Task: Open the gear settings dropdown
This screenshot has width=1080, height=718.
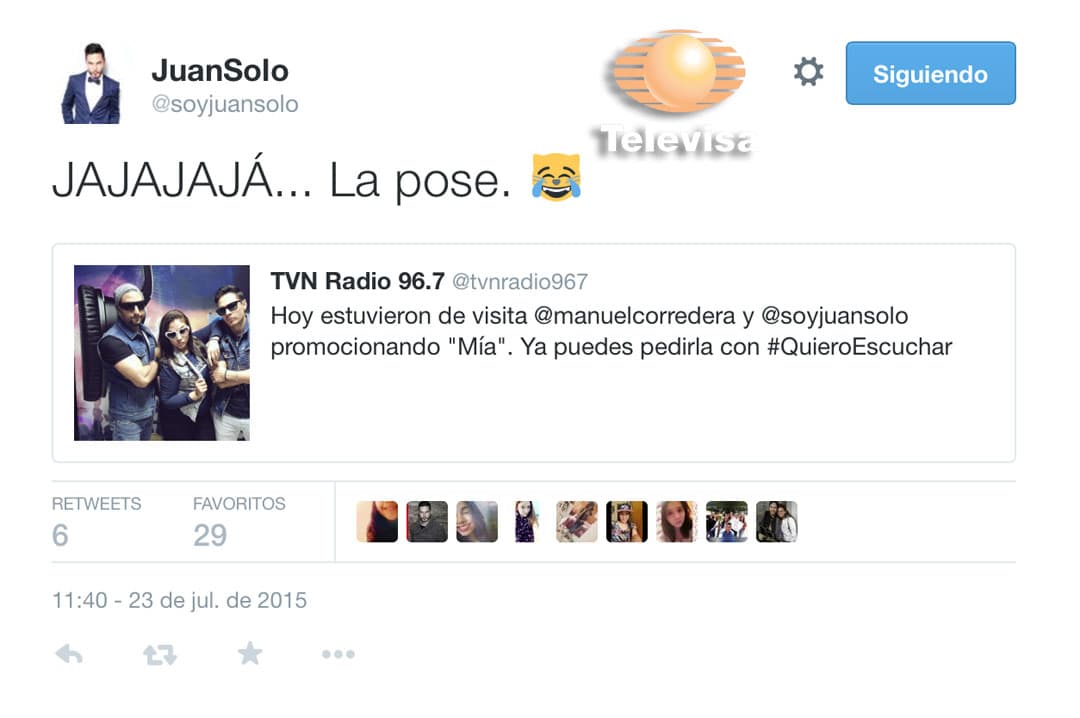Action: (808, 72)
